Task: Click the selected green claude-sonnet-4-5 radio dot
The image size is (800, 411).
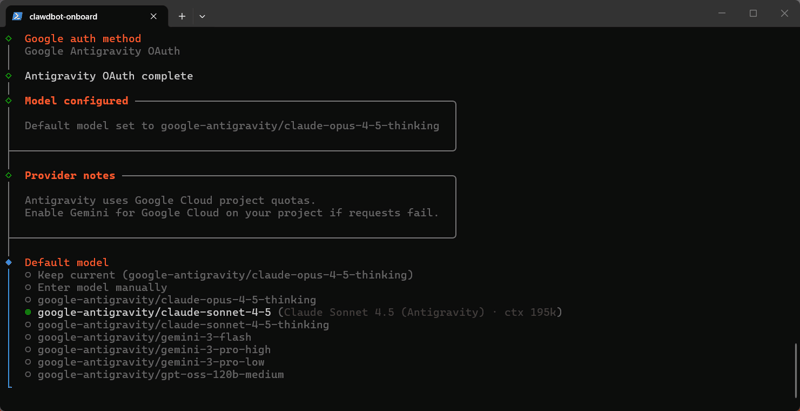Action: point(28,312)
